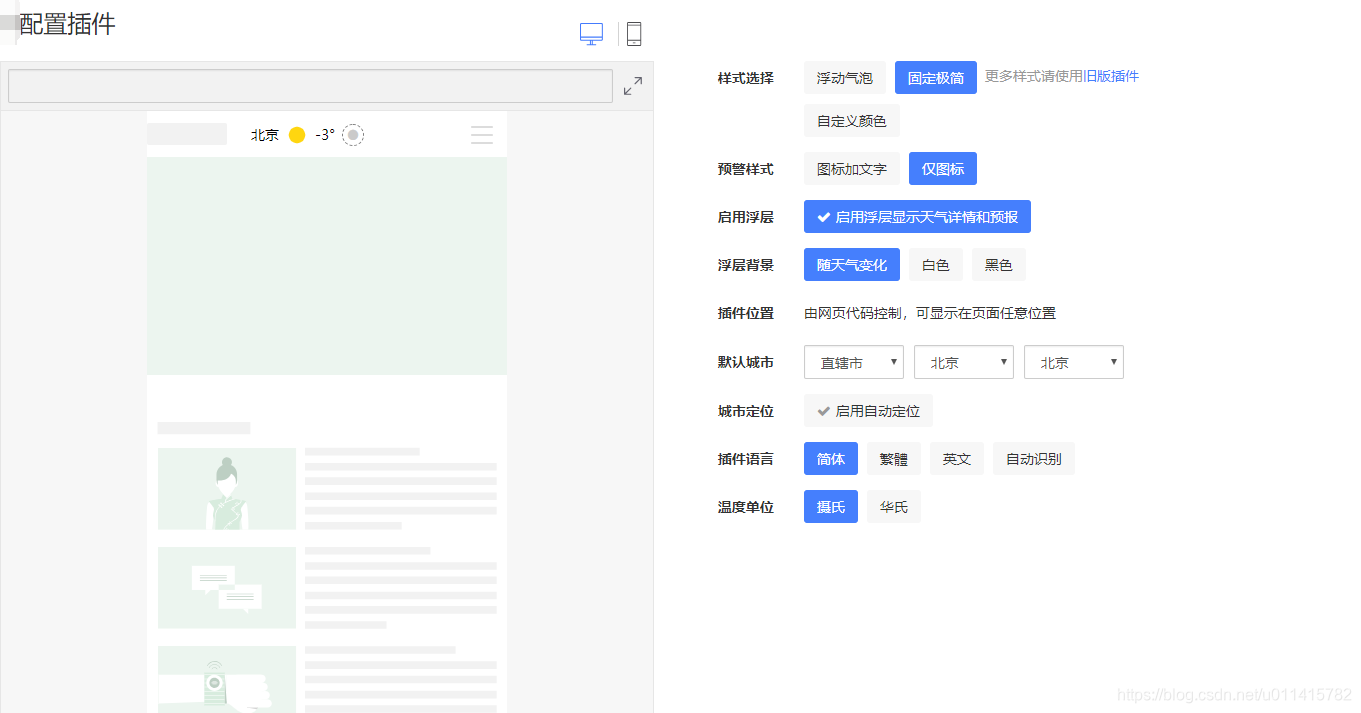Click 北京 city name in preview widget

[x=265, y=135]
